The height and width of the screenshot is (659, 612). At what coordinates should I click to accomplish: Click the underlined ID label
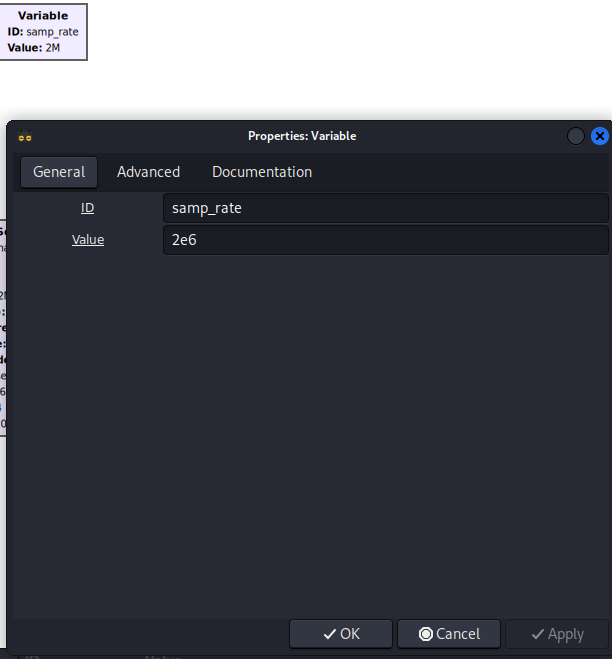click(87, 208)
